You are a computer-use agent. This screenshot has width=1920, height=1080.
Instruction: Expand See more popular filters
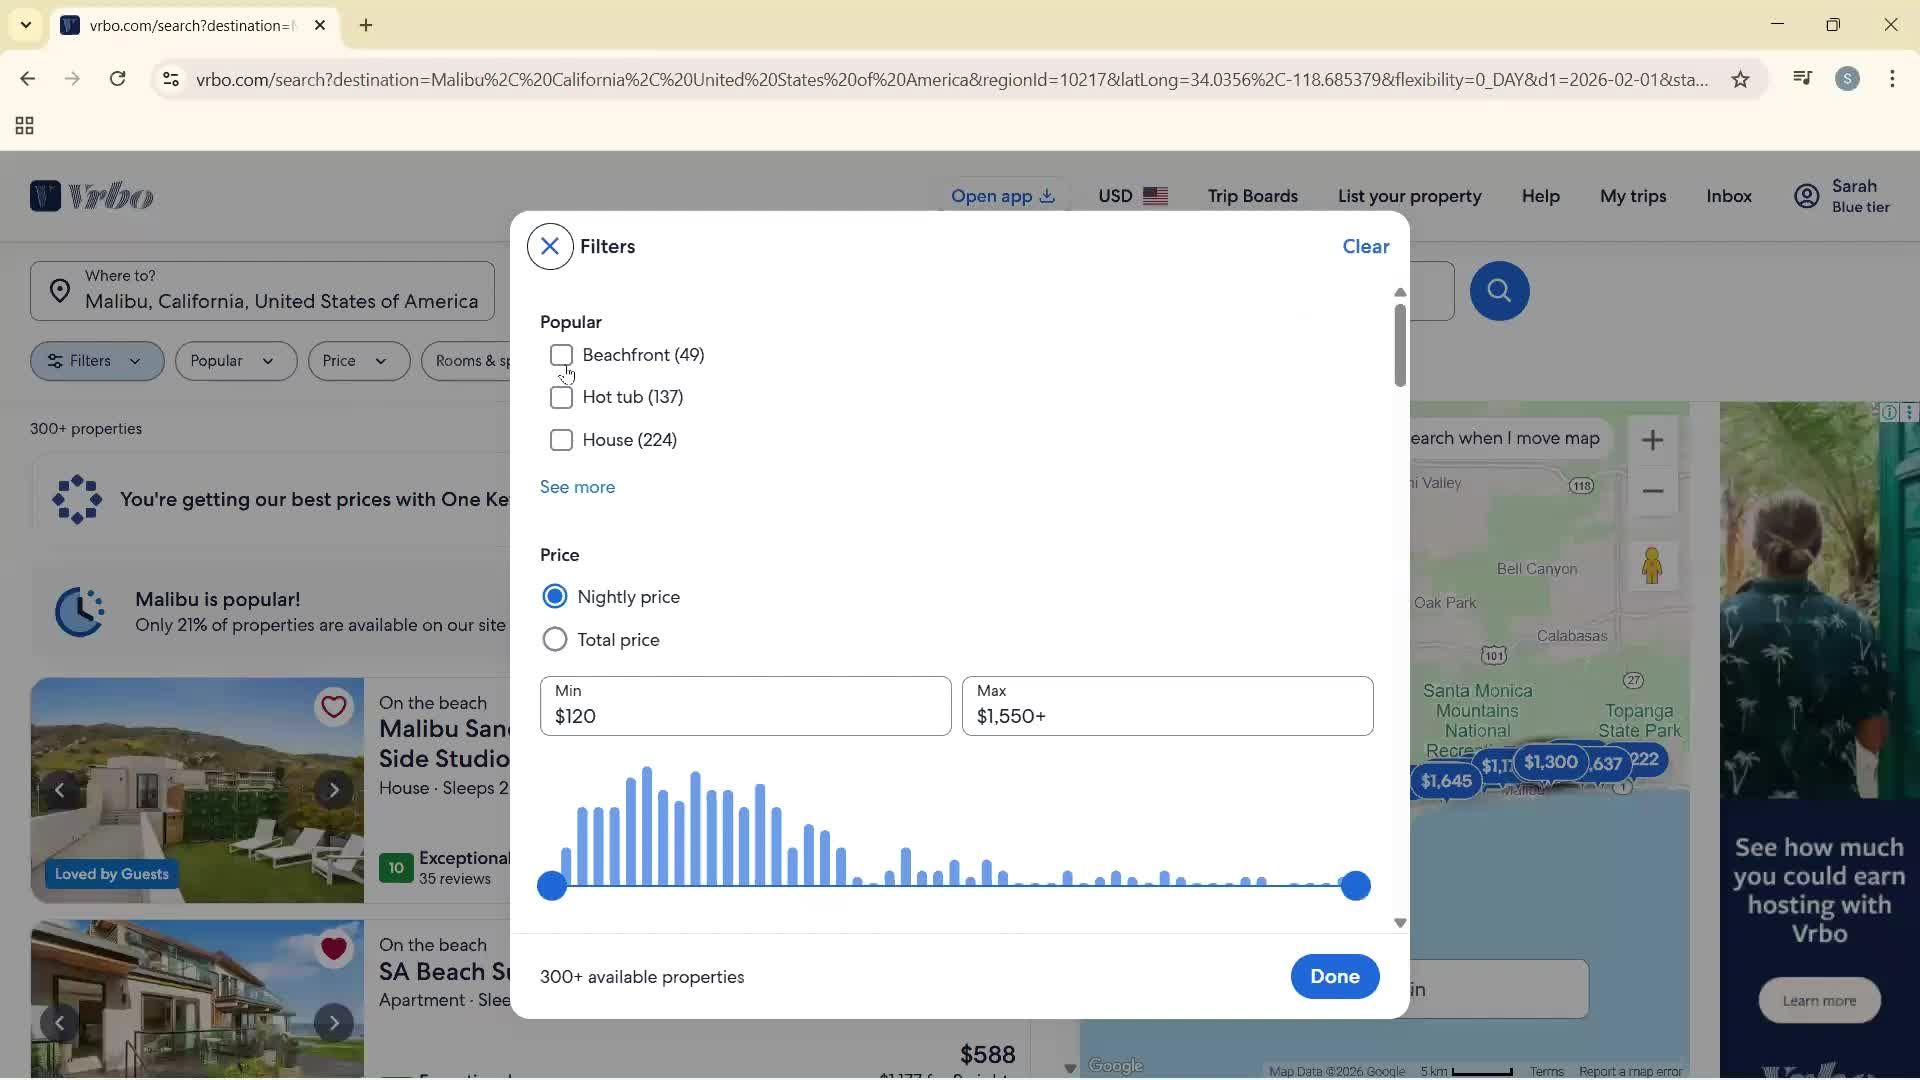point(577,487)
